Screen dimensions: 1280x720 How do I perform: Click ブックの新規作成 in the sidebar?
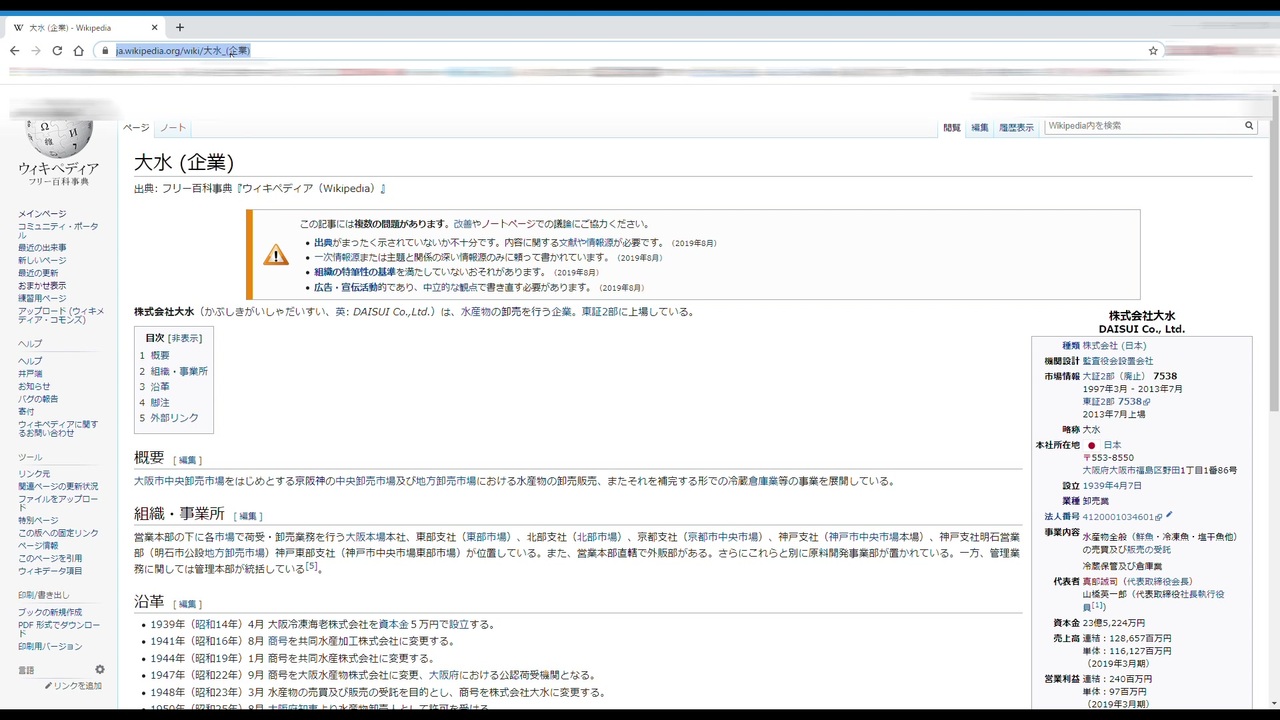tap(50, 612)
